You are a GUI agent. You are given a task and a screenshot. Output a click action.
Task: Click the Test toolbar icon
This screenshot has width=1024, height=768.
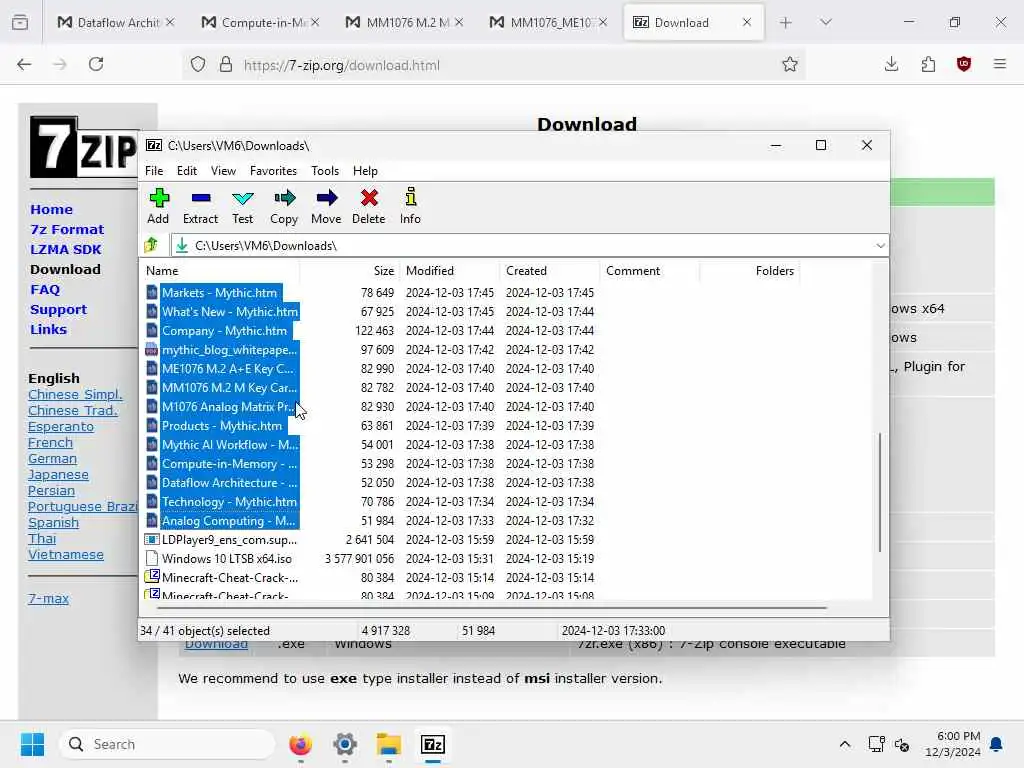click(x=242, y=199)
